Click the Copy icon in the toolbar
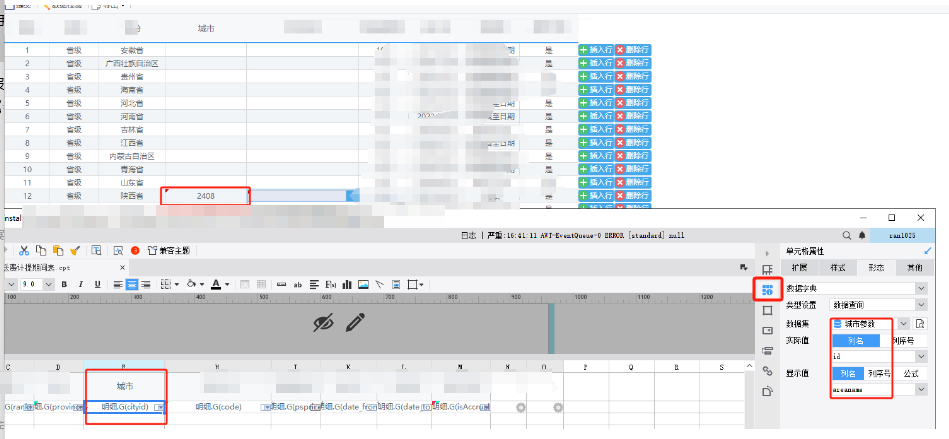The width and height of the screenshot is (949, 439). [x=41, y=250]
